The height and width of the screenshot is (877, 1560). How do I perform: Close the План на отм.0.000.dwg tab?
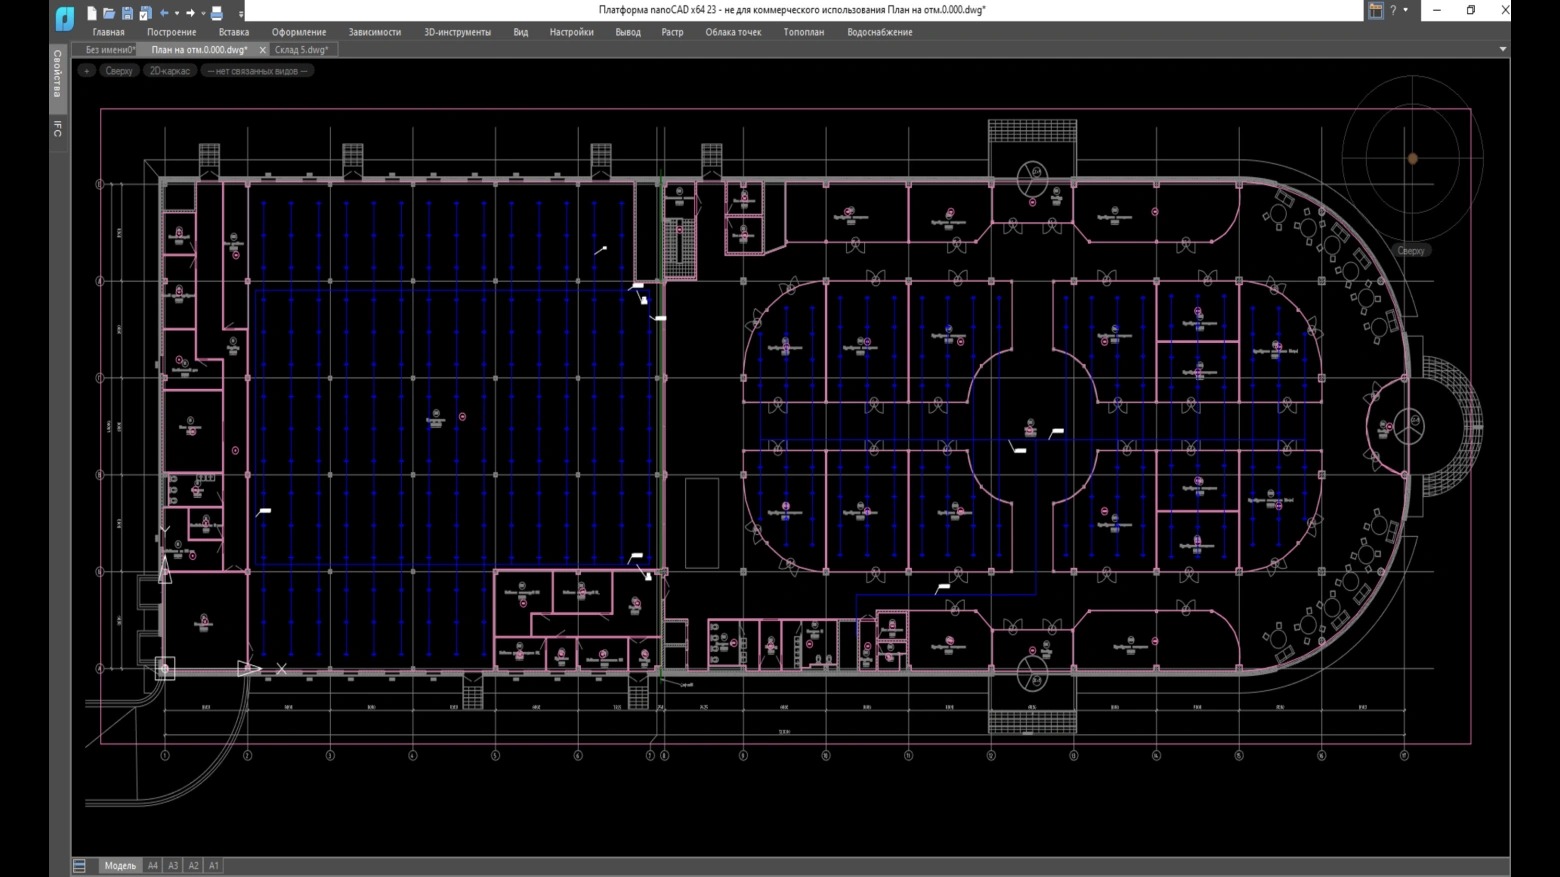(x=263, y=50)
